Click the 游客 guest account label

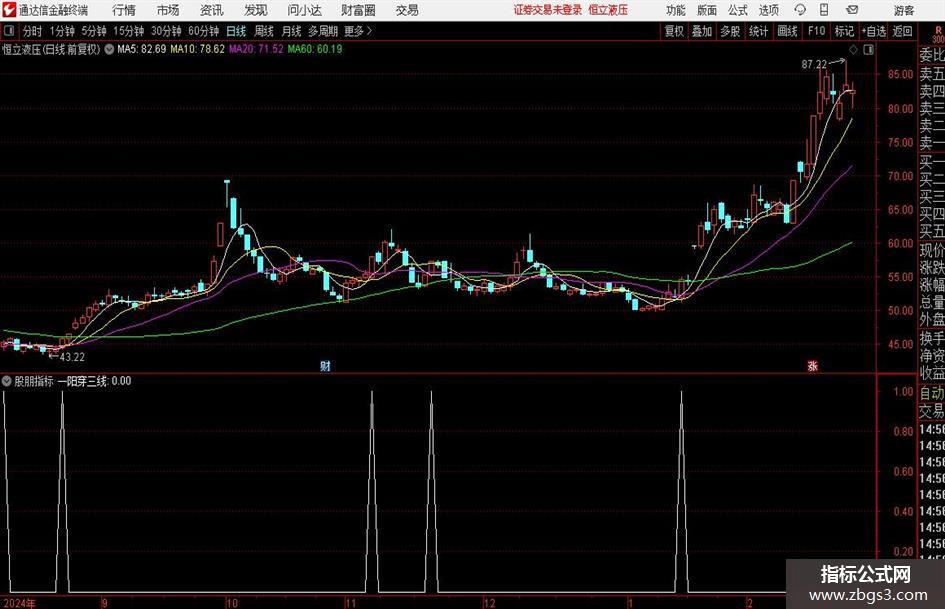pos(903,10)
